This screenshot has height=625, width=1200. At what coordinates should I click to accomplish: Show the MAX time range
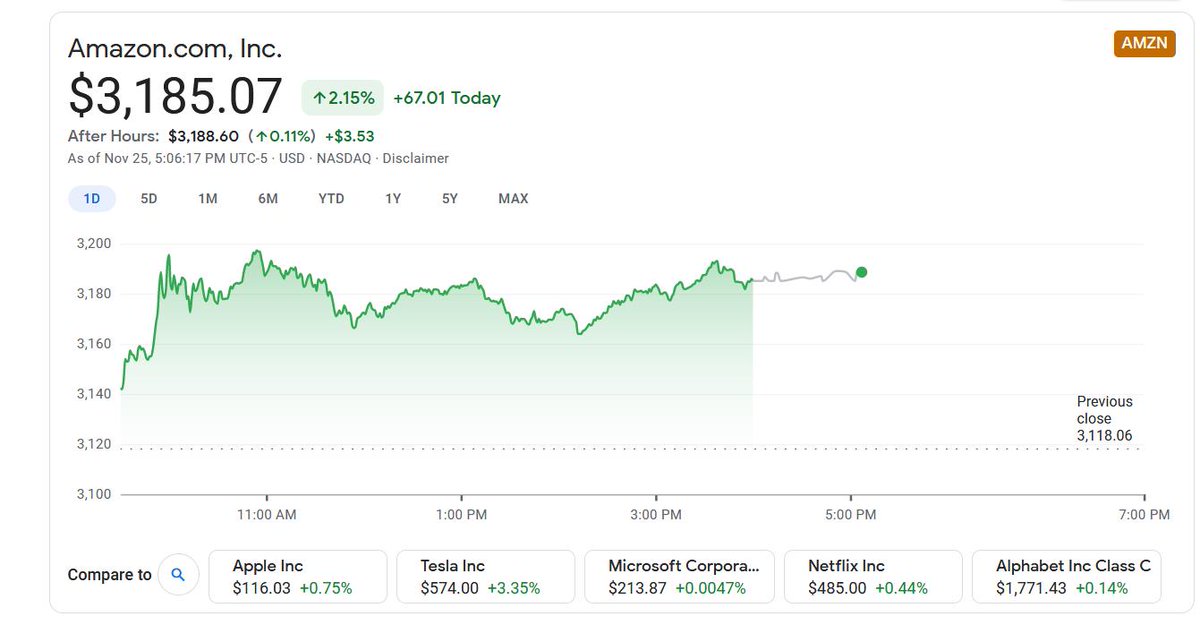point(513,198)
